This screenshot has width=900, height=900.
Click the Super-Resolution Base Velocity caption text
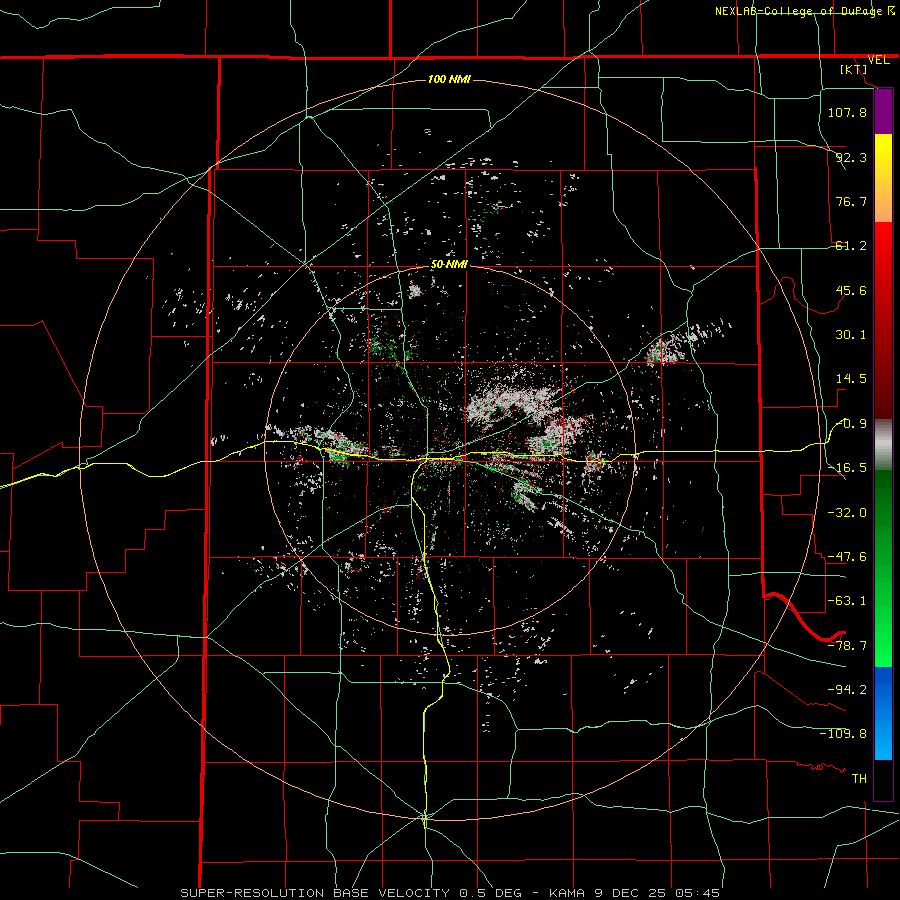[x=450, y=893]
